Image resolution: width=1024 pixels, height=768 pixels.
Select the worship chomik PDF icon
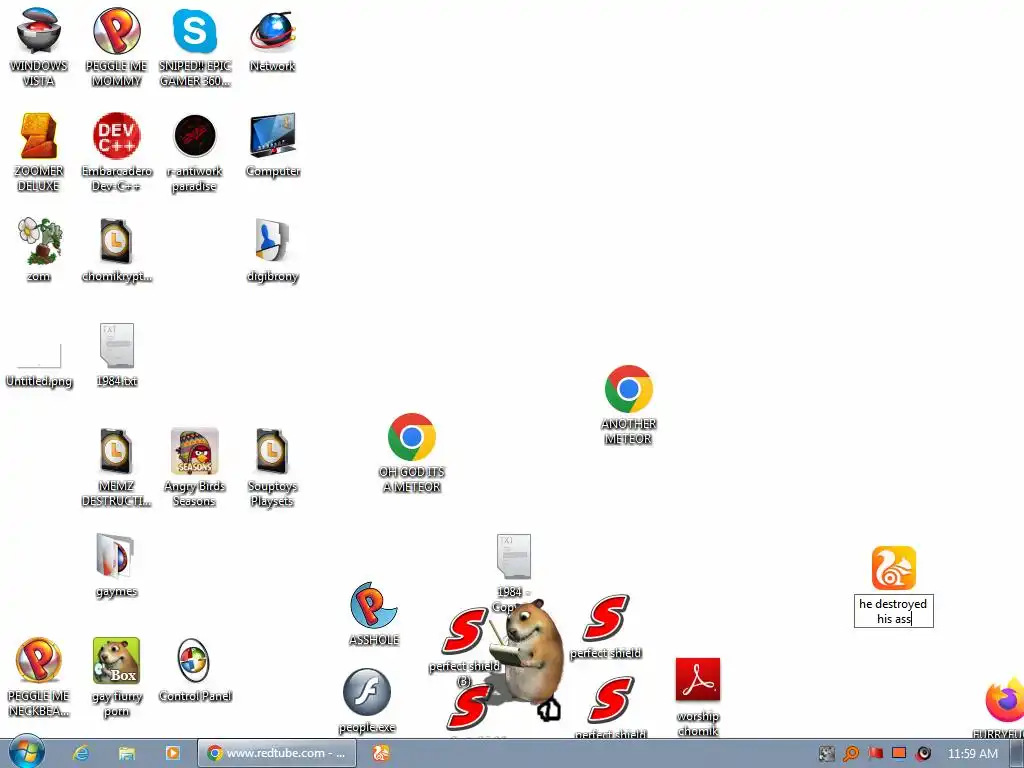coord(698,680)
